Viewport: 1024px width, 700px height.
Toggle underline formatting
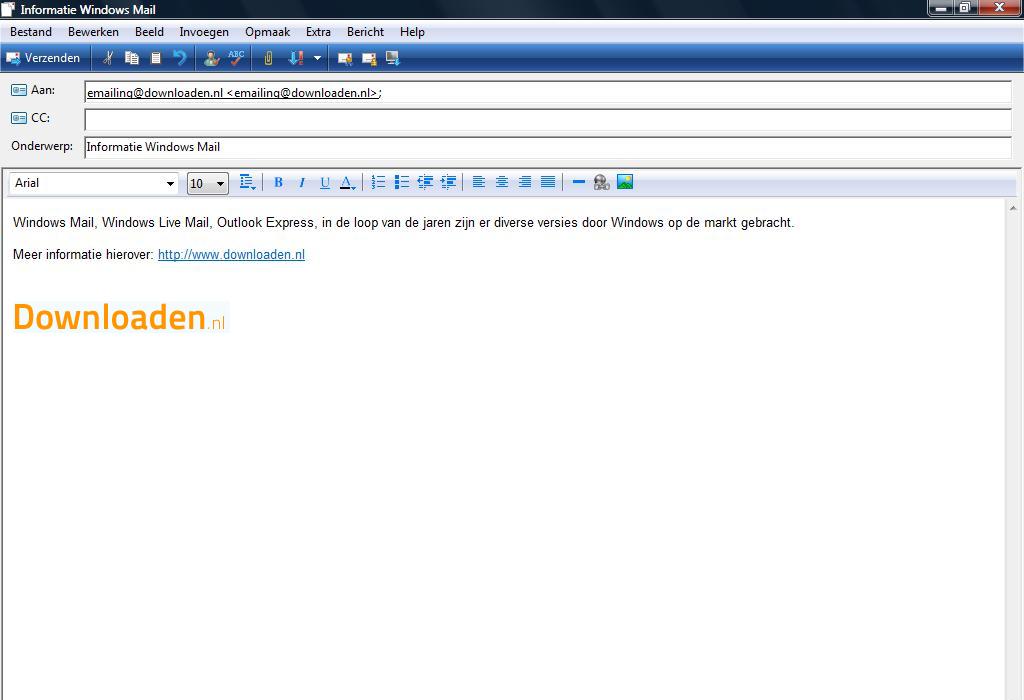click(325, 182)
